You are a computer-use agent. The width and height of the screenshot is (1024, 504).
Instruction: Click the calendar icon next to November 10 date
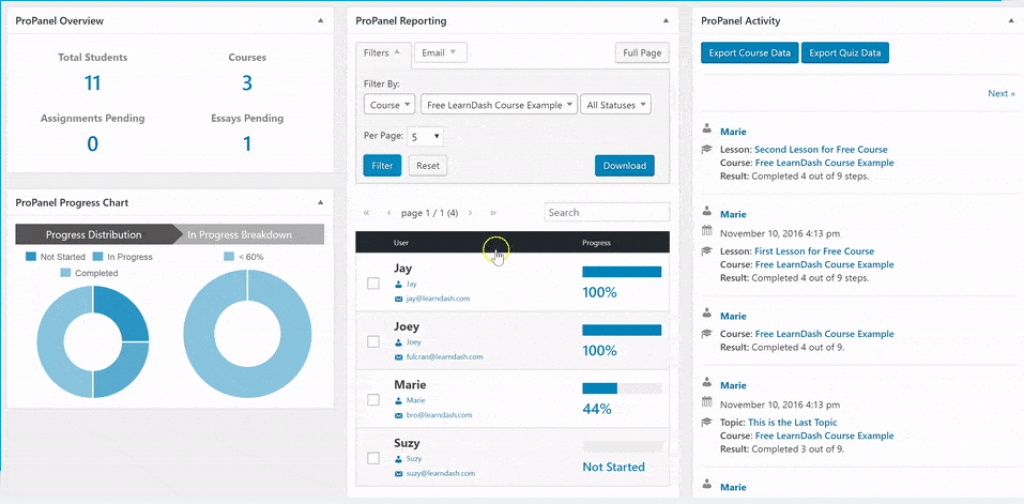click(708, 233)
